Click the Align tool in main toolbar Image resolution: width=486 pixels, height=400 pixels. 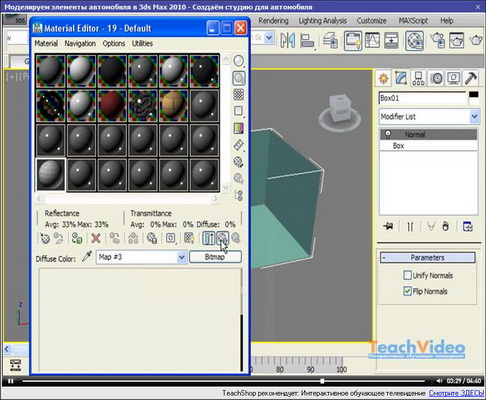point(307,41)
